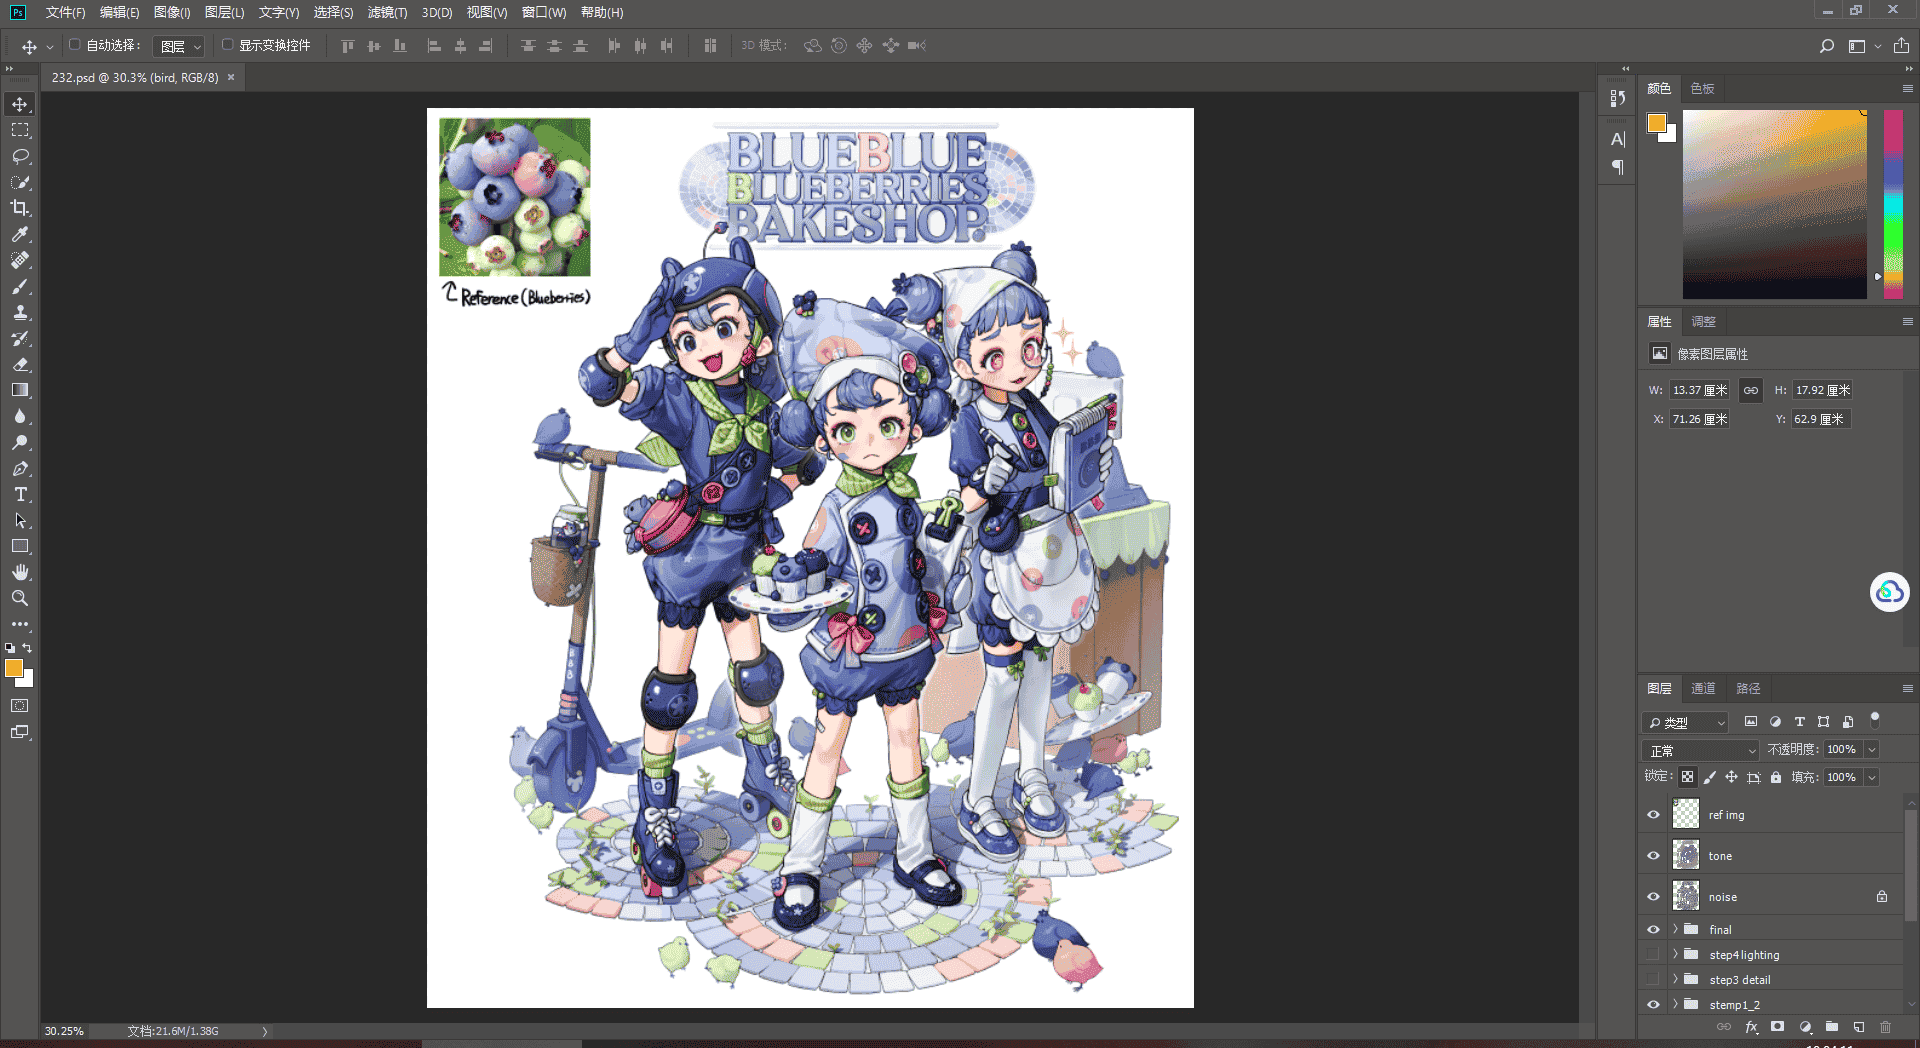Screen dimensions: 1920x1048
Task: Select the Zoom tool
Action: point(20,598)
